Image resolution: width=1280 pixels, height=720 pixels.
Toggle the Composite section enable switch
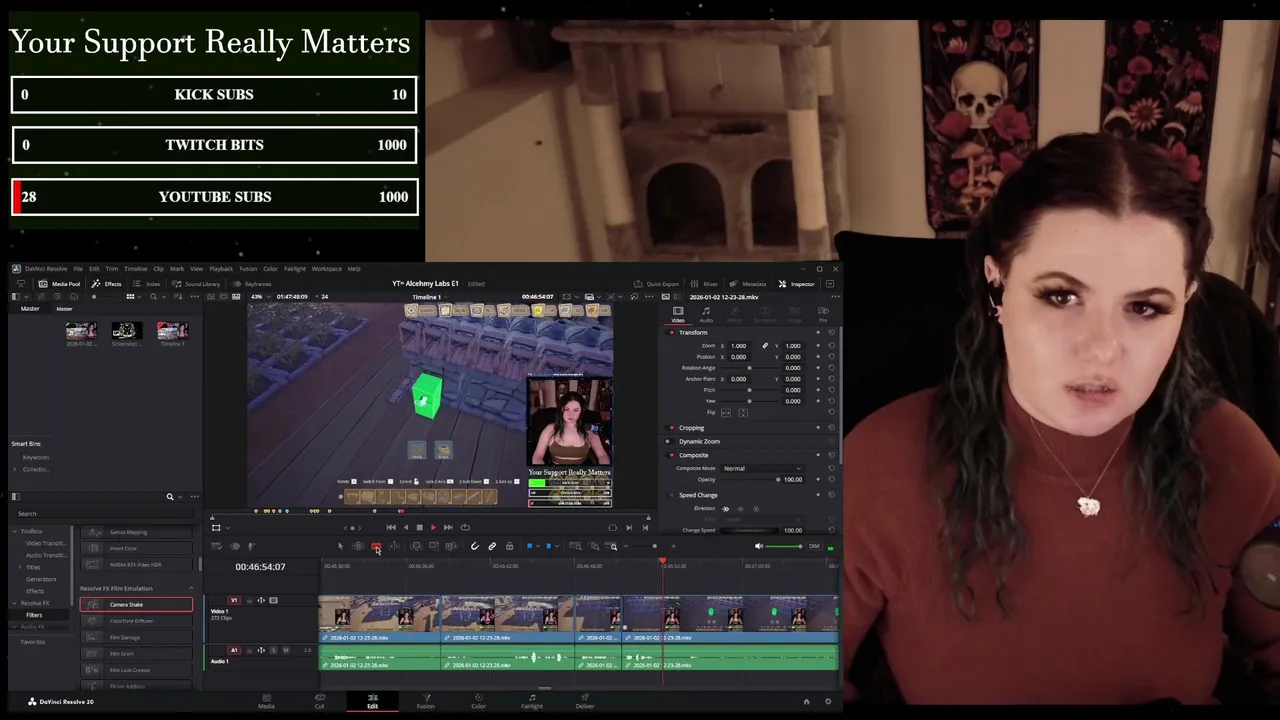(671, 455)
